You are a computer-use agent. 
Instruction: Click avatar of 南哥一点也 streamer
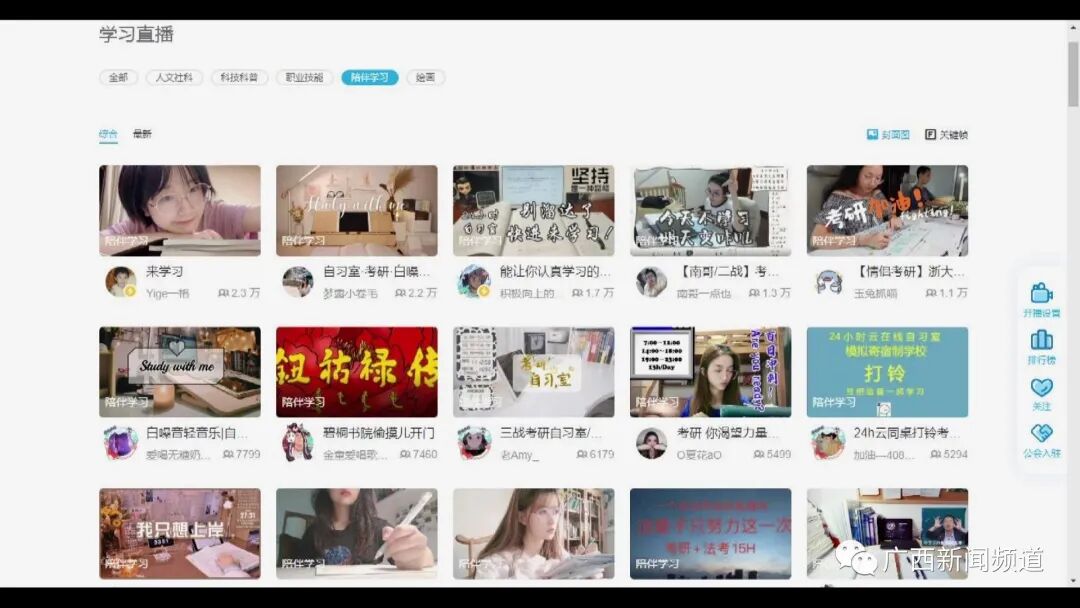652,282
